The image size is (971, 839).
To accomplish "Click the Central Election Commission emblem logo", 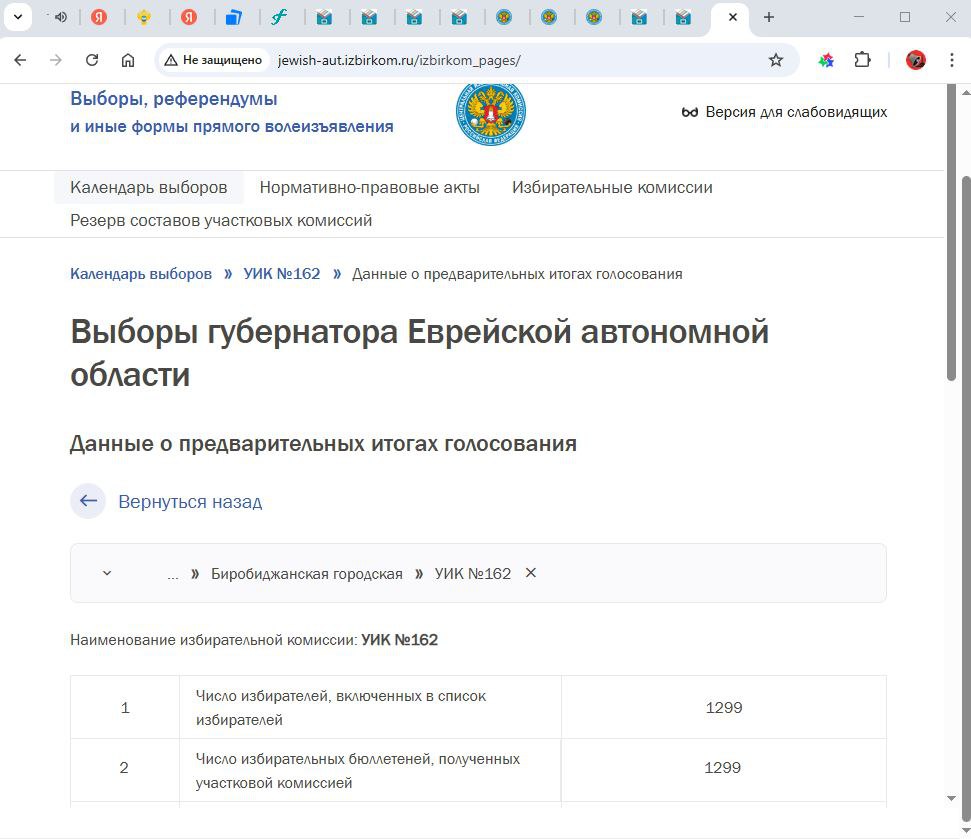I will [490, 113].
